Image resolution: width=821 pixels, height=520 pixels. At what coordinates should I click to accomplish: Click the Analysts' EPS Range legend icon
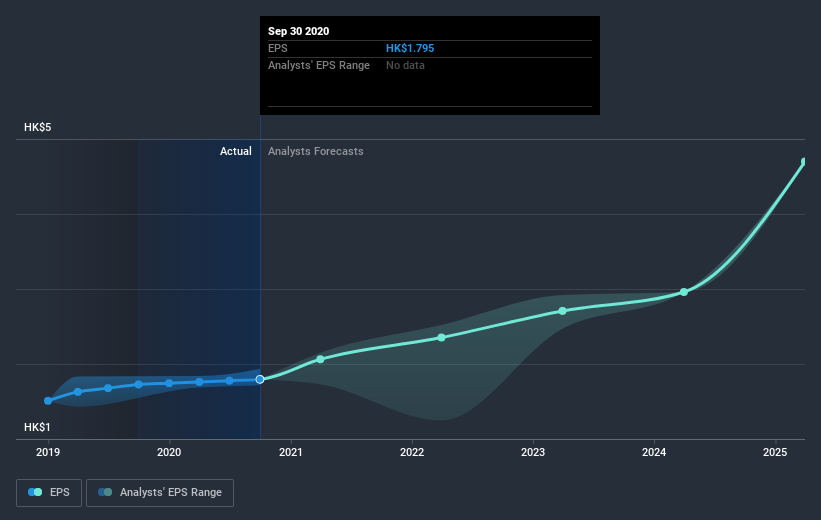coord(105,492)
